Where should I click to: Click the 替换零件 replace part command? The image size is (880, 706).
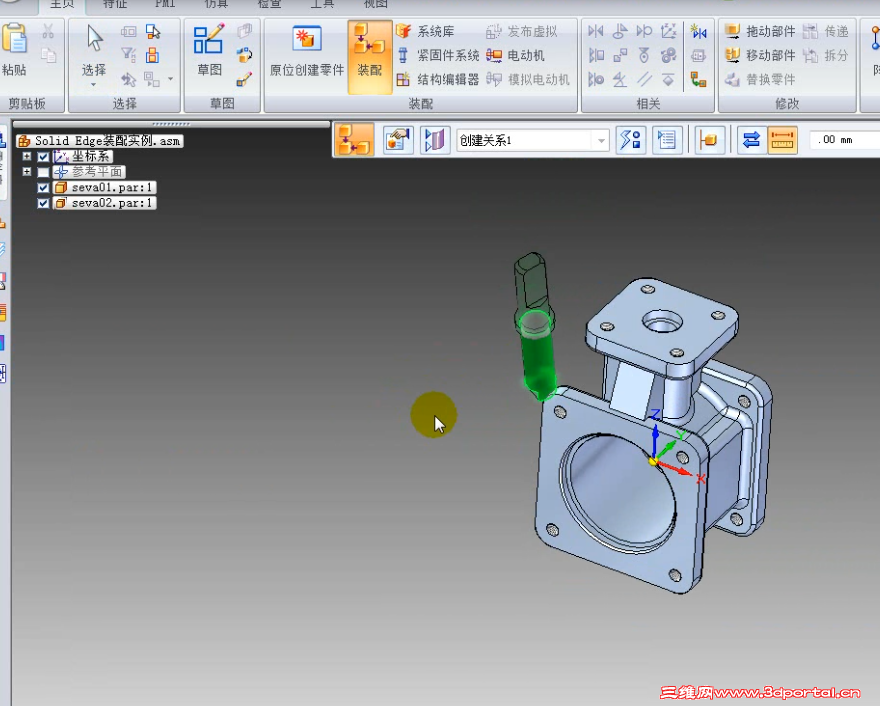(760, 80)
